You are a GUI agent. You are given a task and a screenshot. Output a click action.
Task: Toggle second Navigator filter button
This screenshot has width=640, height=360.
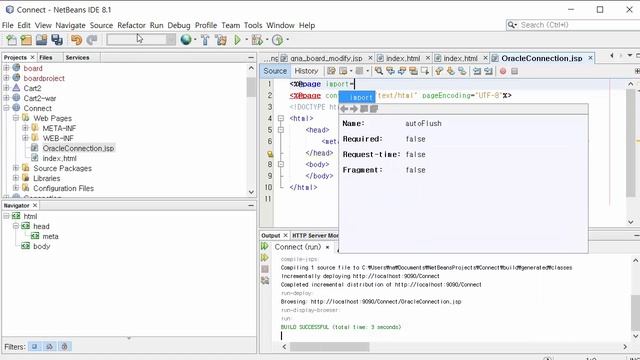[x=50, y=347]
